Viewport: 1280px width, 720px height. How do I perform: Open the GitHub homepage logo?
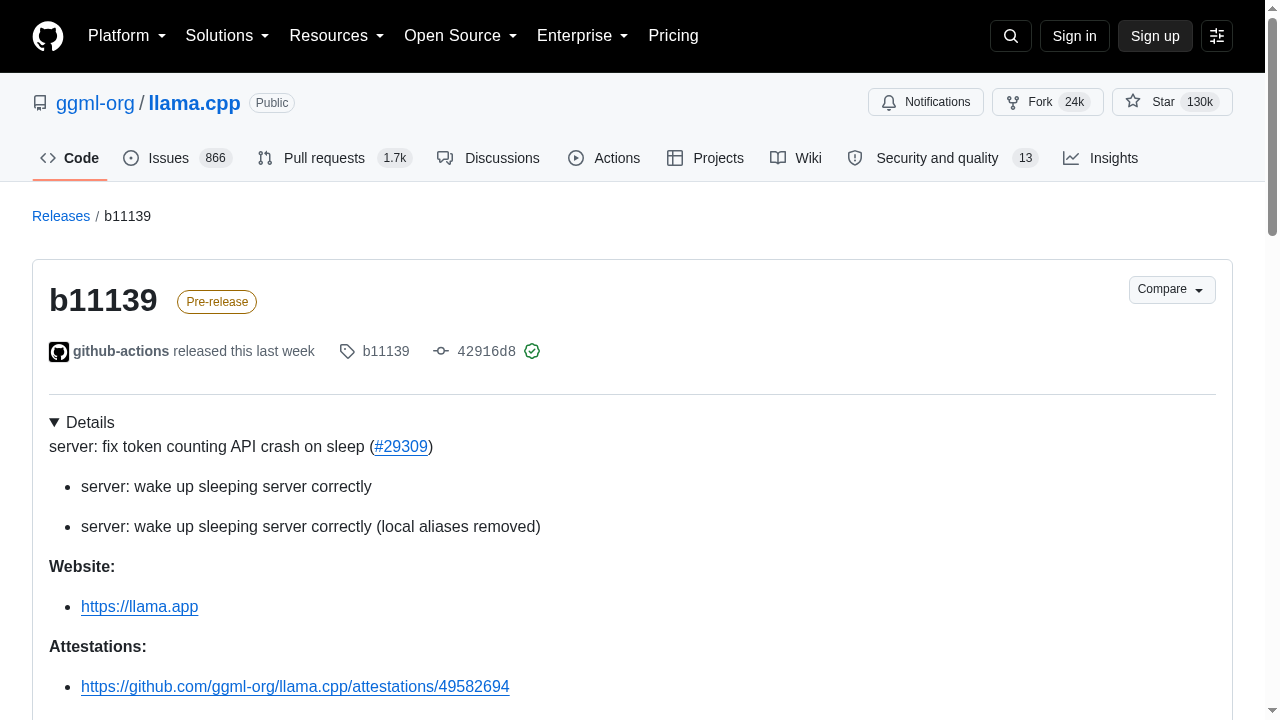tap(48, 36)
